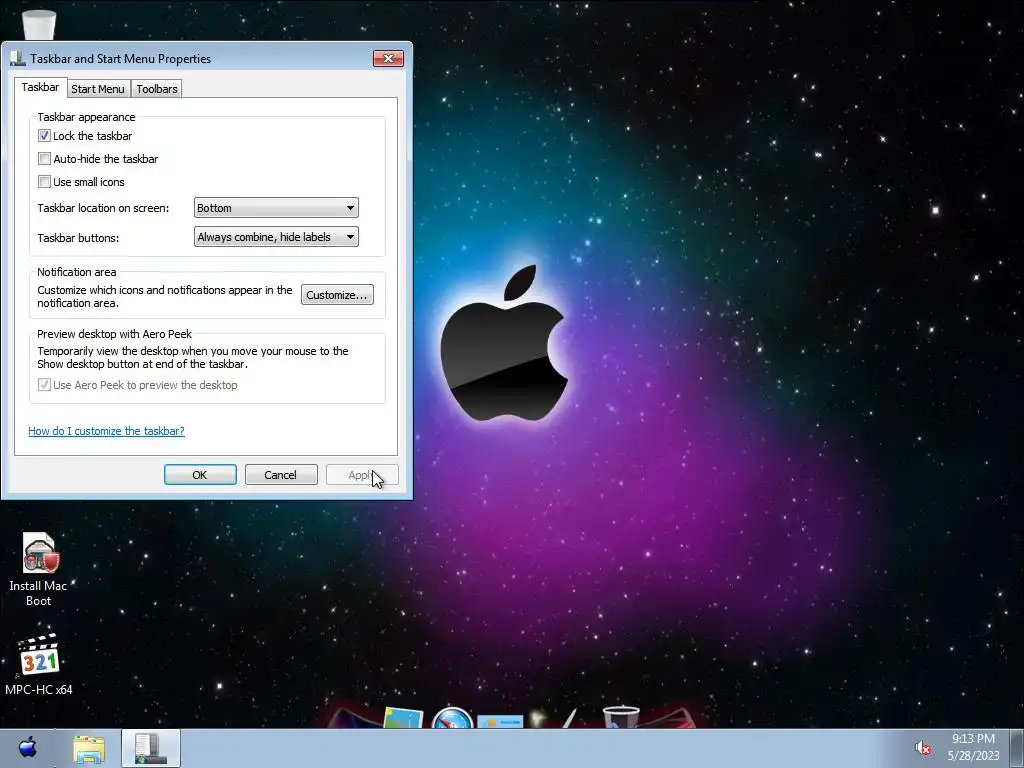Click the weather widget icon in the dock
Viewport: 1024px width, 768px height.
[500, 722]
